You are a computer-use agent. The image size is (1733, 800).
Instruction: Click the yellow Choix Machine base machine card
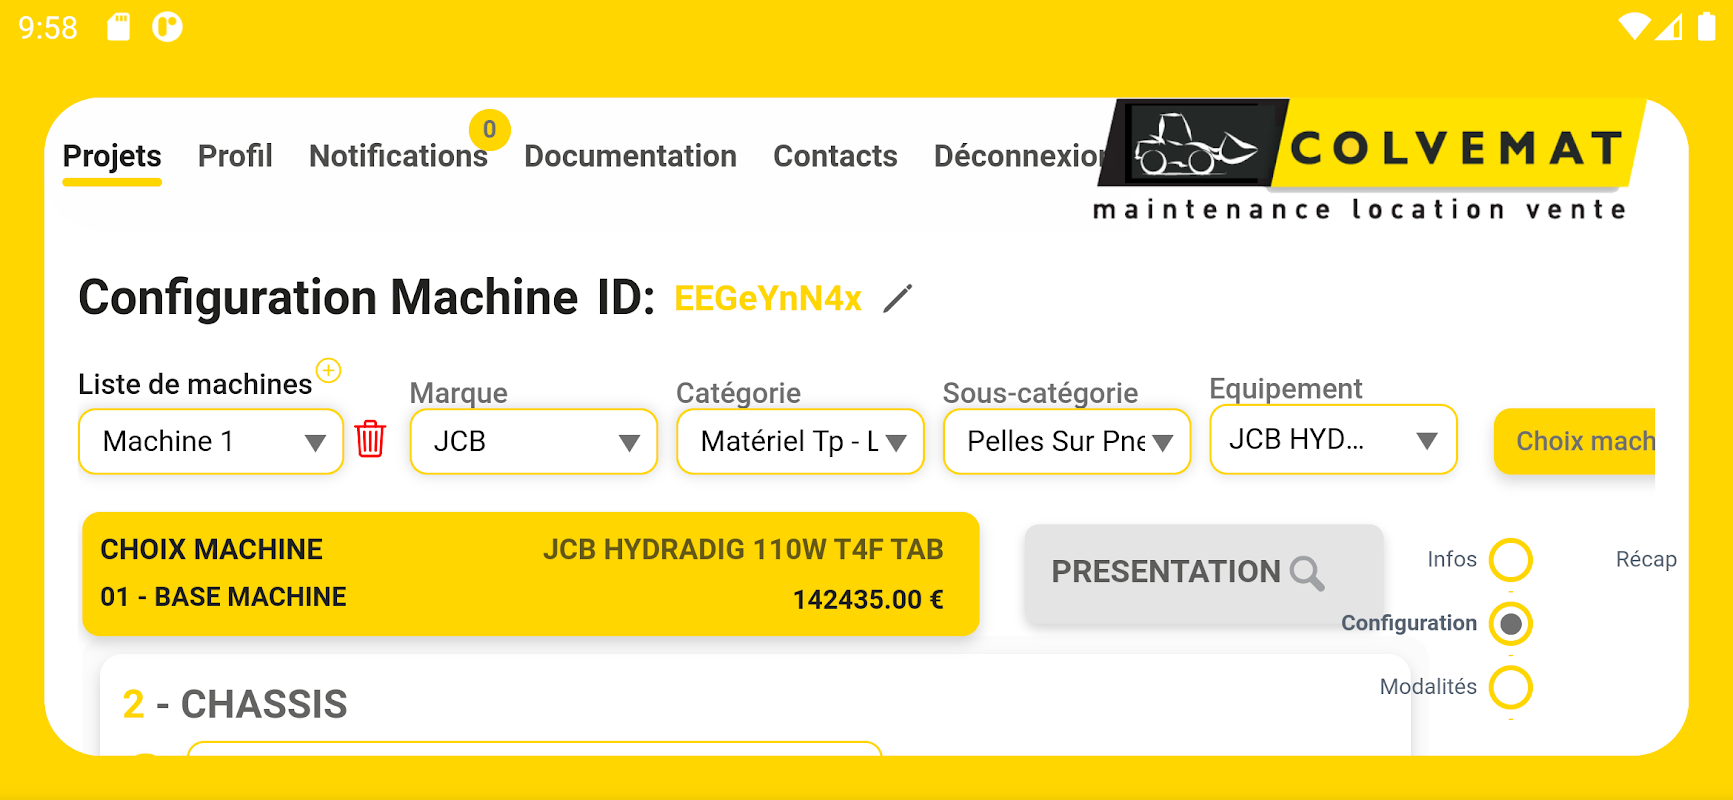(530, 574)
